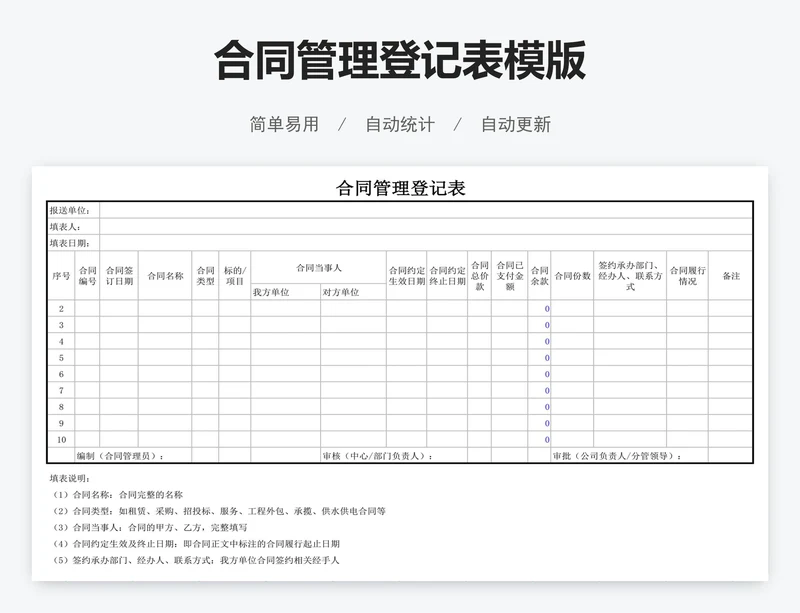Viewport: 800px width, 613px height.
Task: Click the 审核（中心/部门负责人） footer label
Action: (x=378, y=455)
